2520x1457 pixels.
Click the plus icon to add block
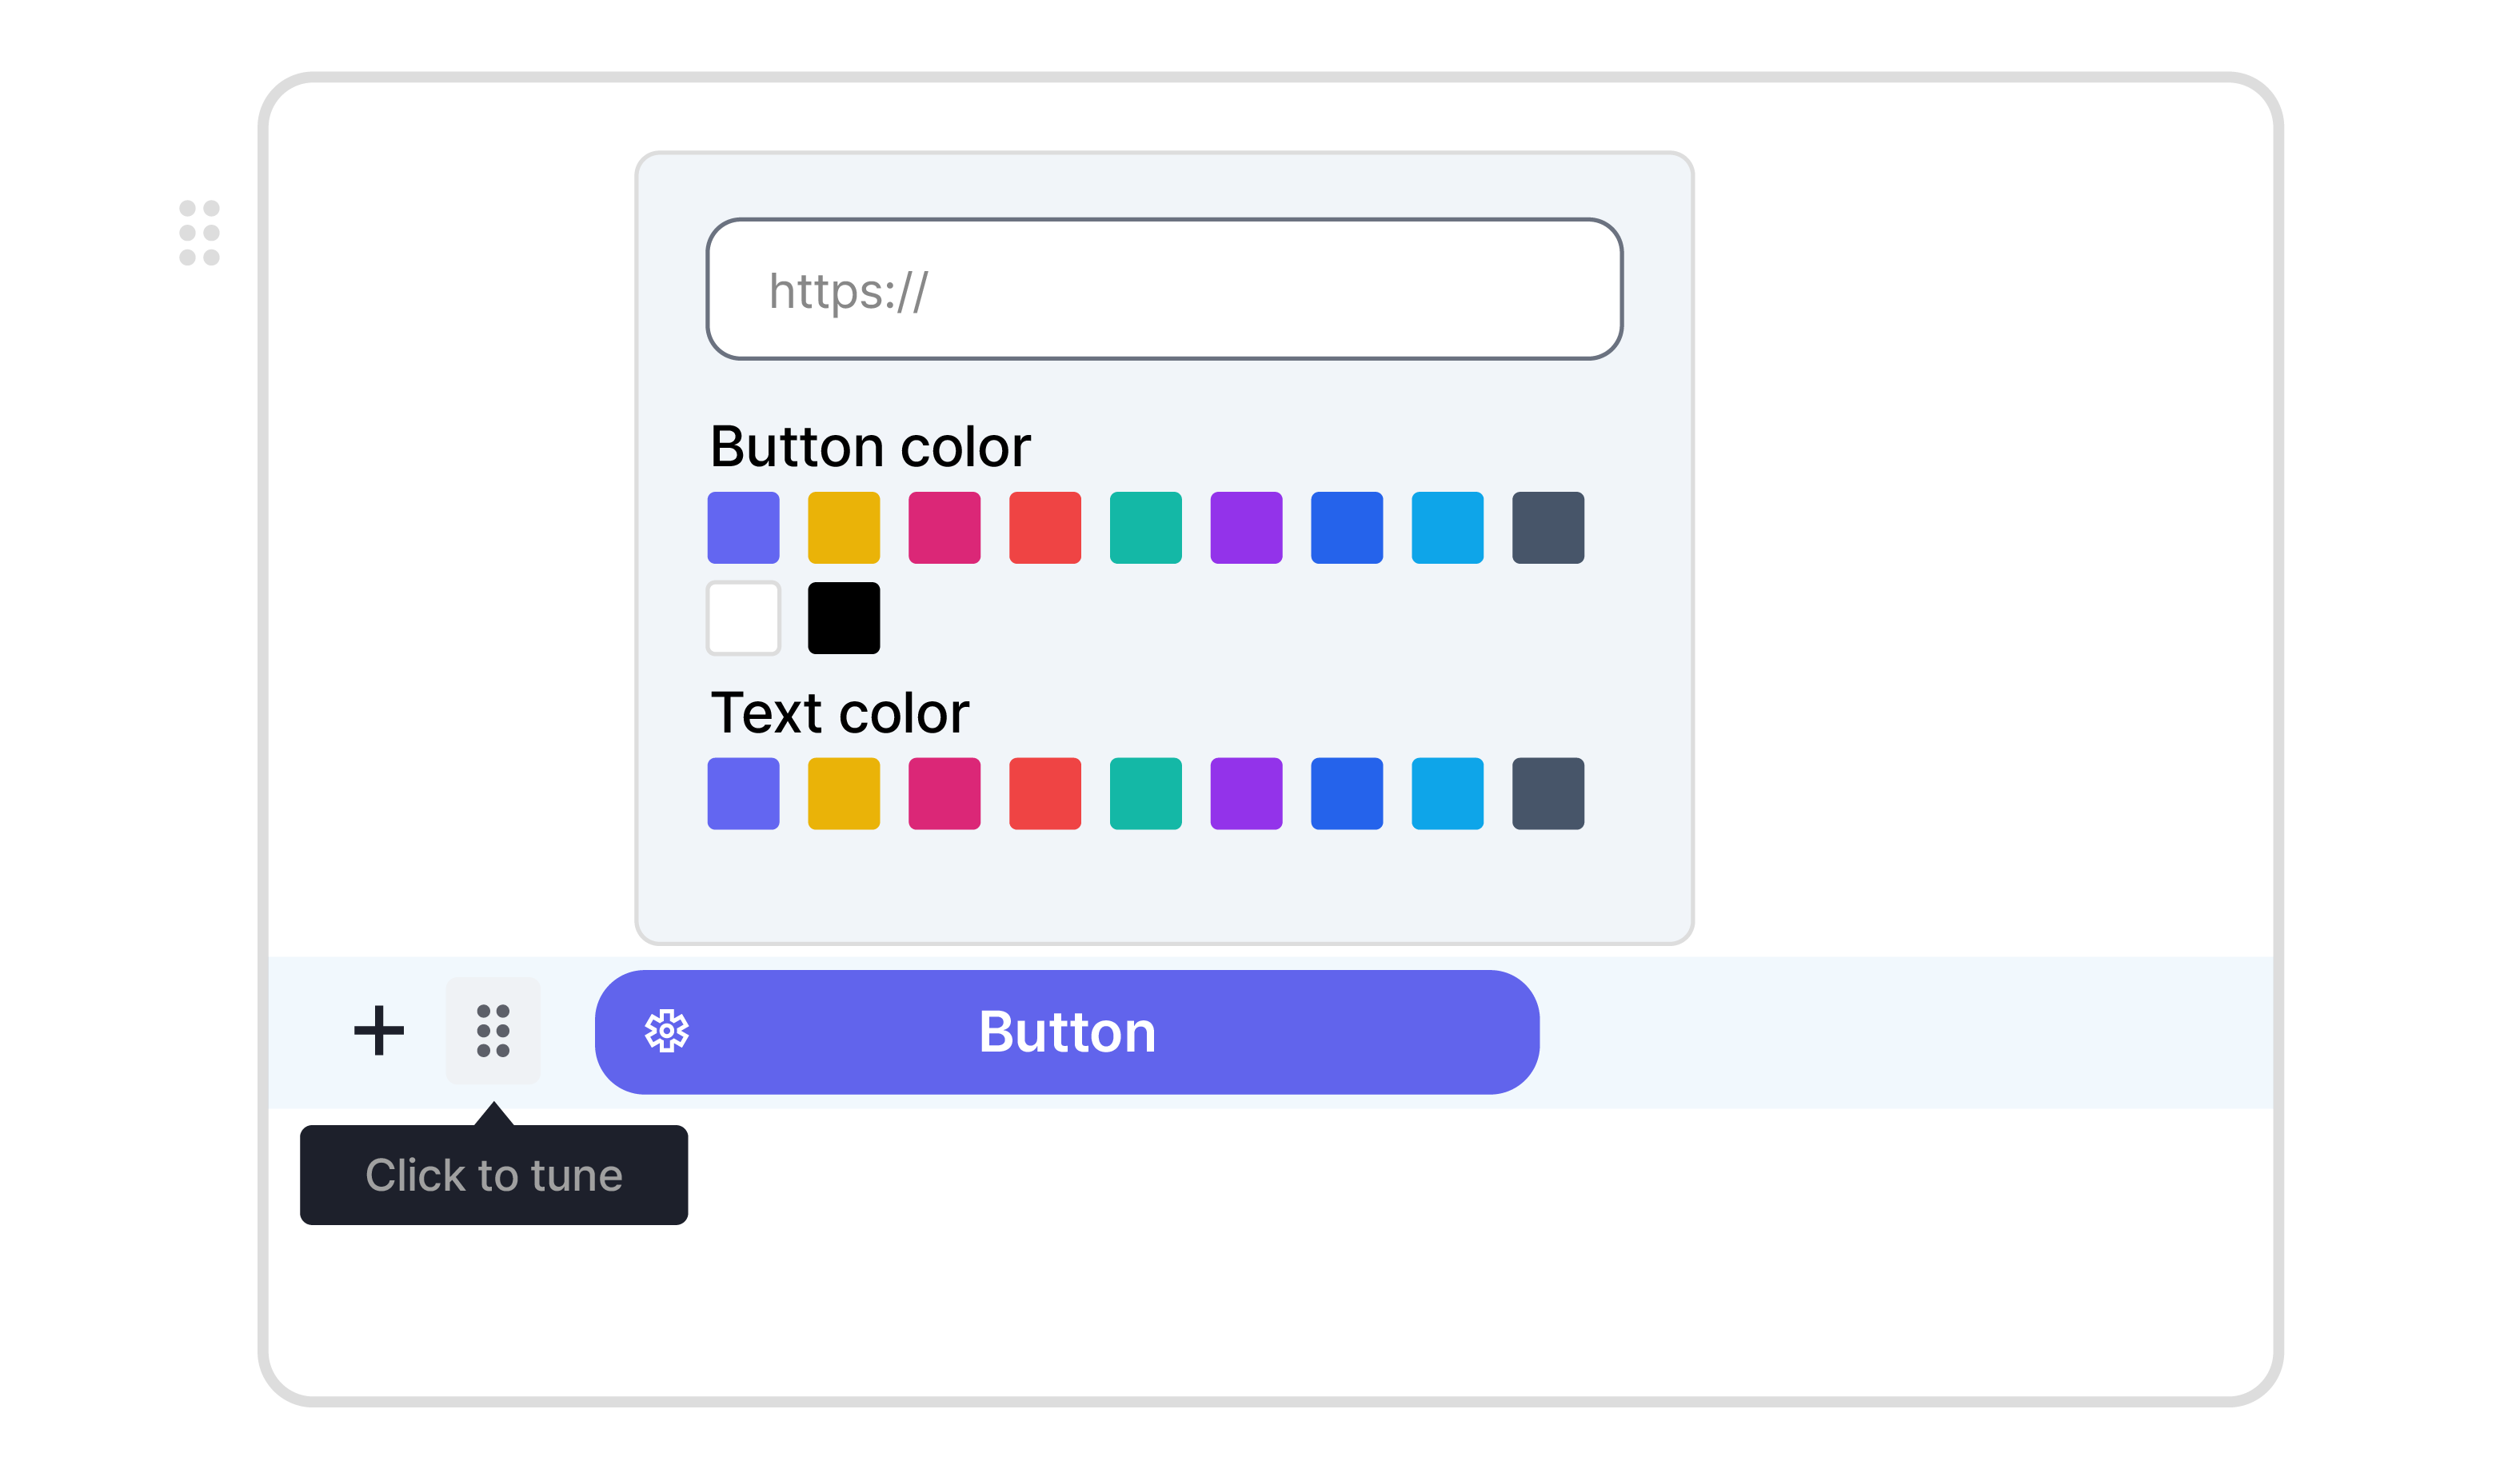(x=379, y=1030)
